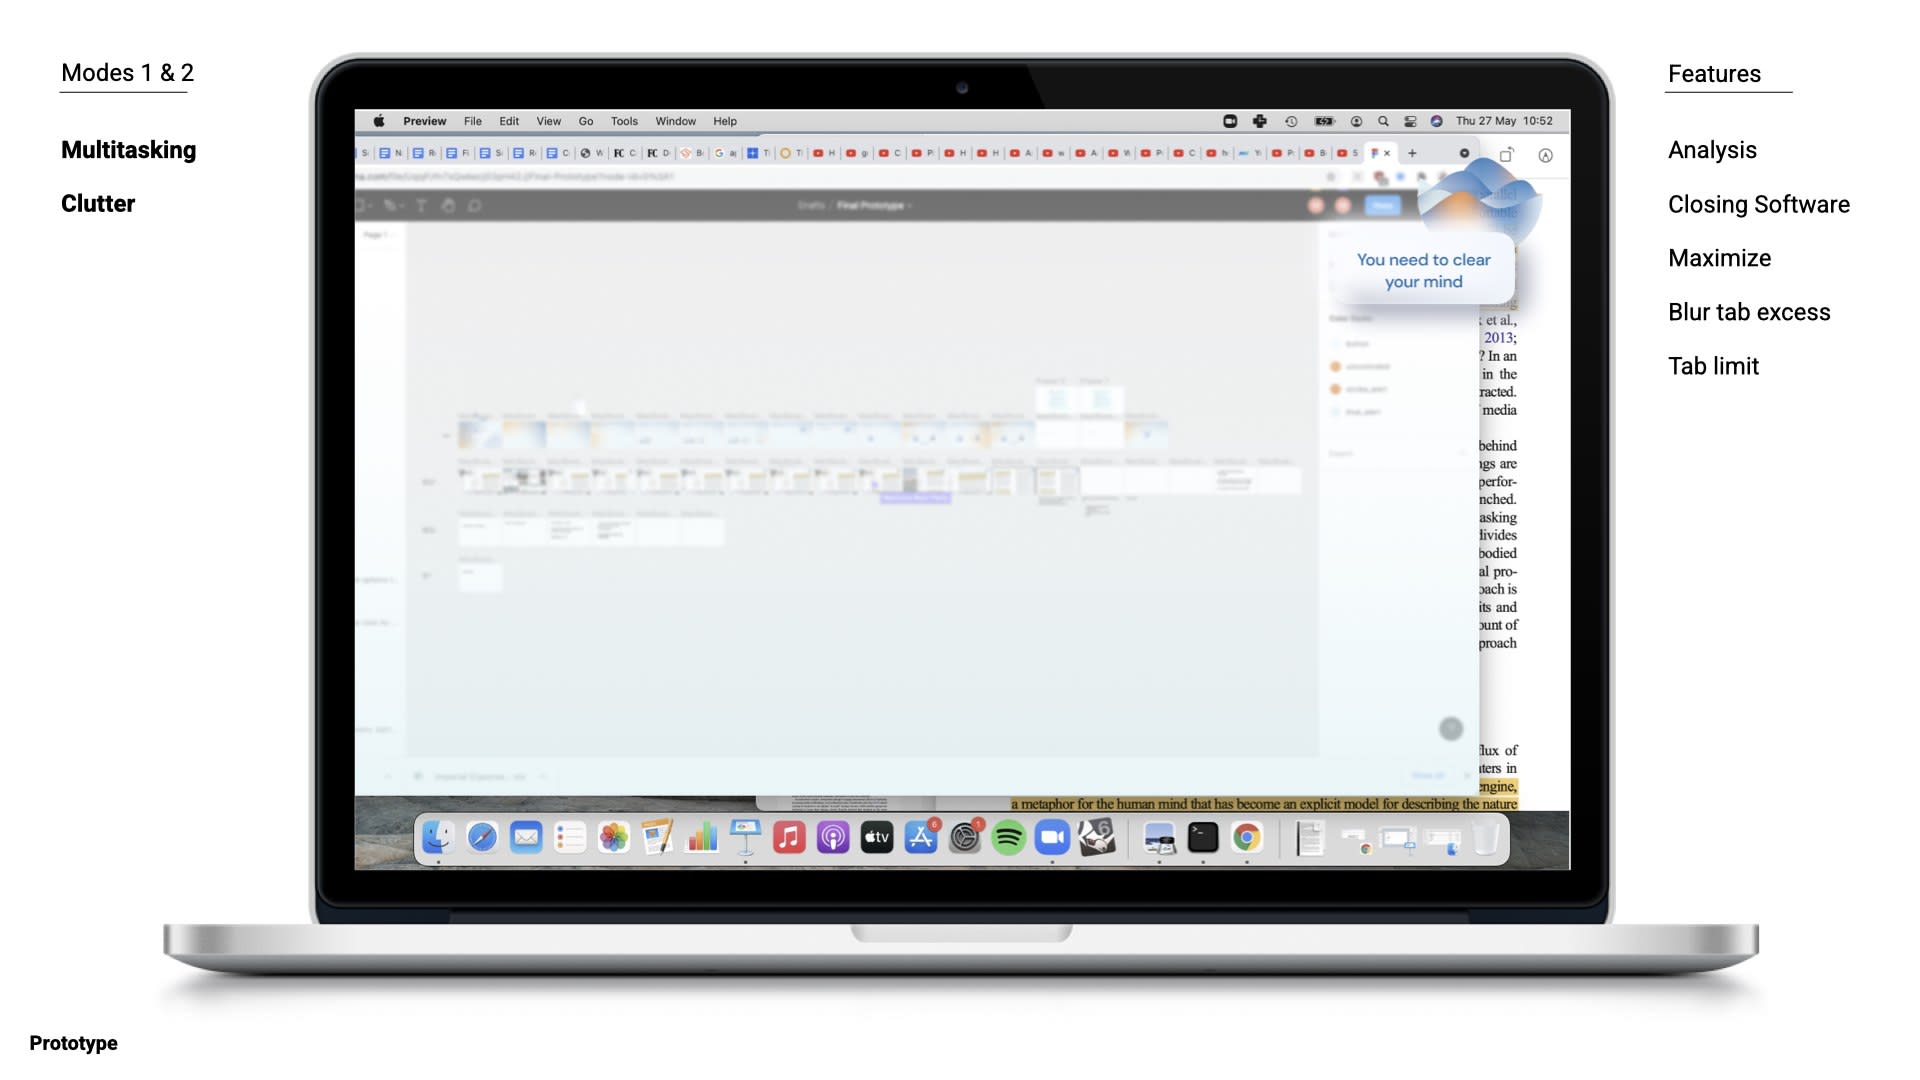Open the Tools menu in Preview

tap(622, 121)
